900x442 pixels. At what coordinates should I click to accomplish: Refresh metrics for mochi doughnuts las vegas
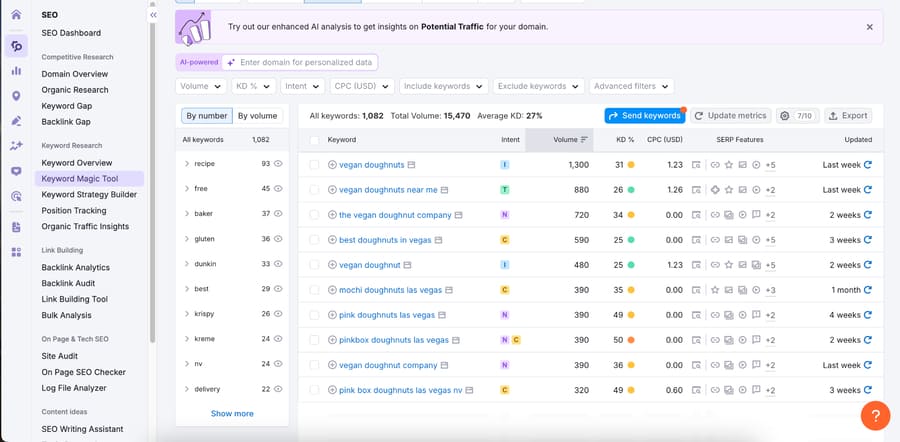click(x=868, y=290)
